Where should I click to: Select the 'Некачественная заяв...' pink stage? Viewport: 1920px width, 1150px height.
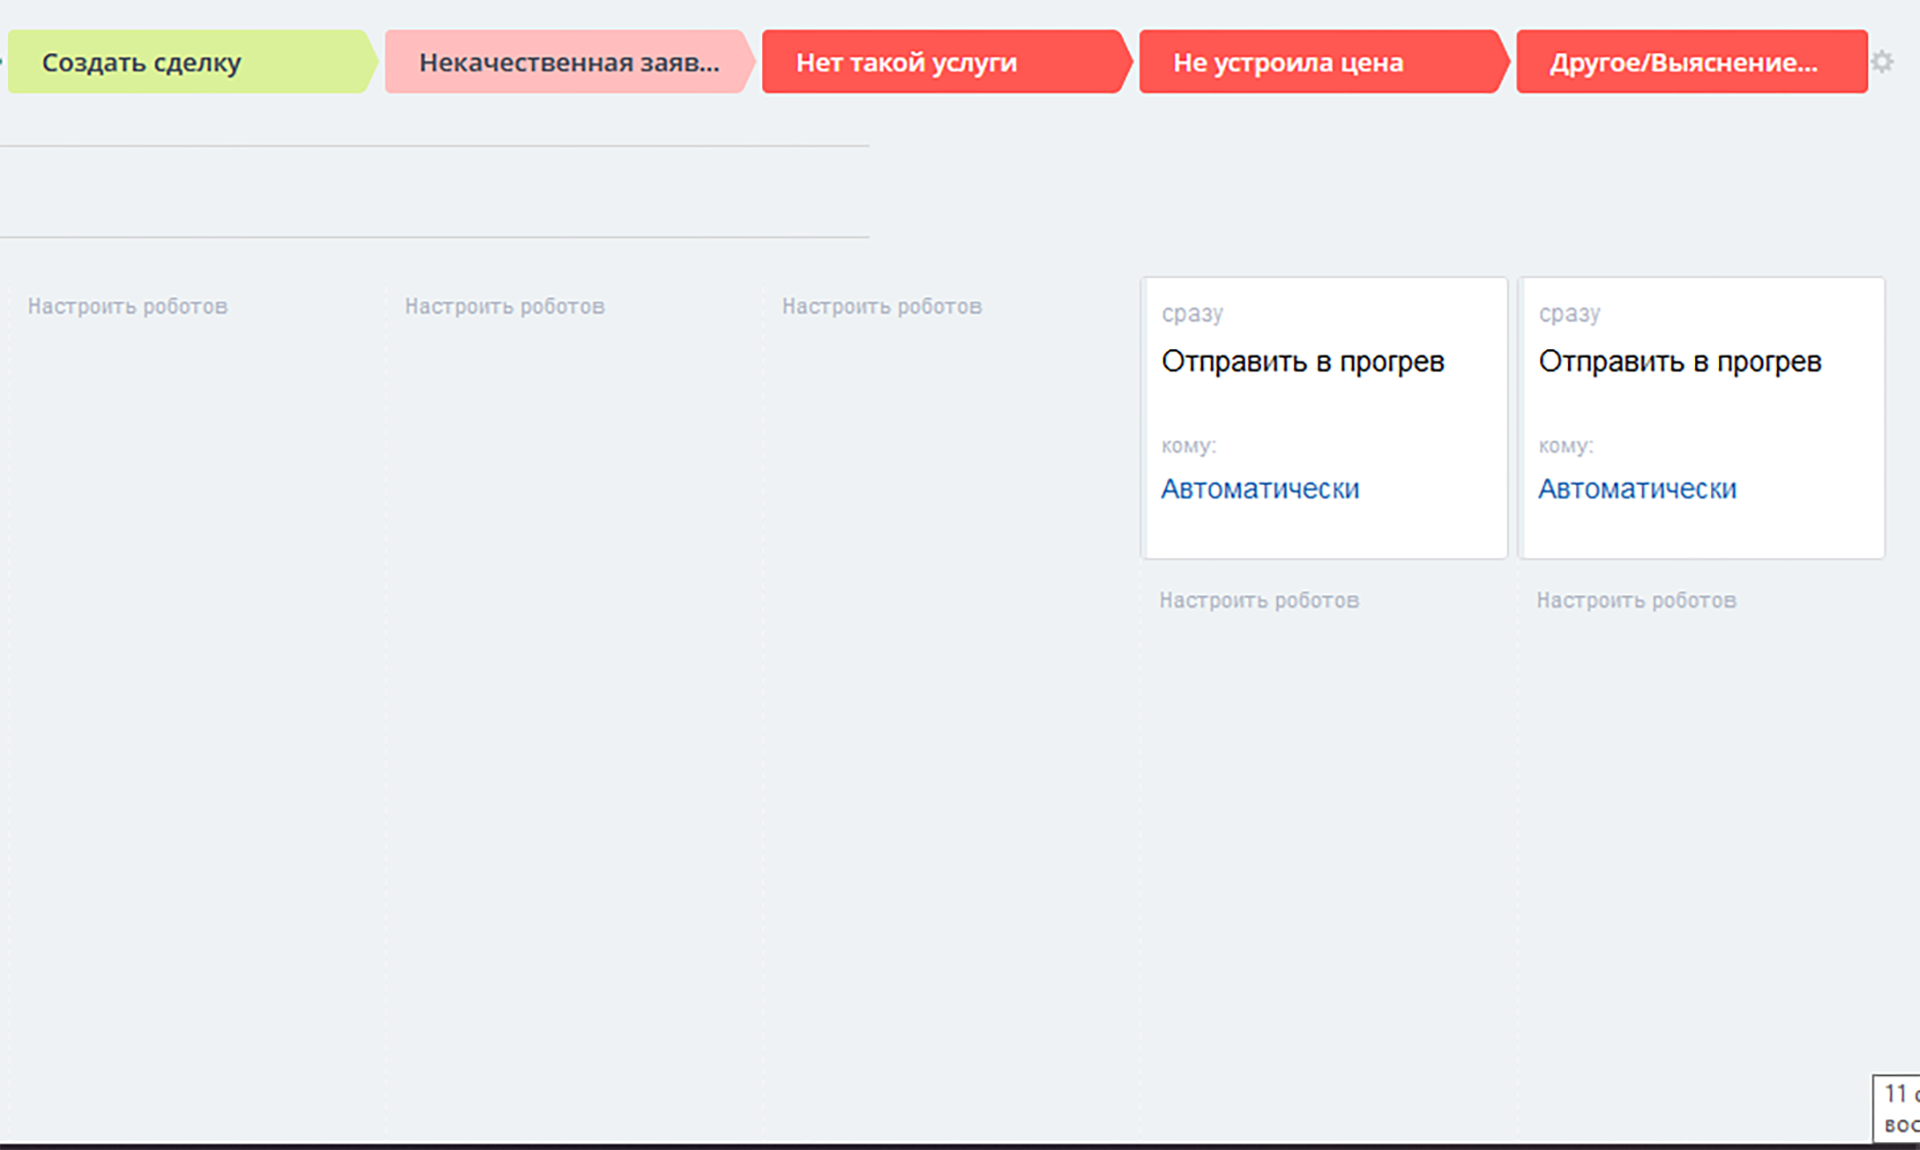(567, 62)
